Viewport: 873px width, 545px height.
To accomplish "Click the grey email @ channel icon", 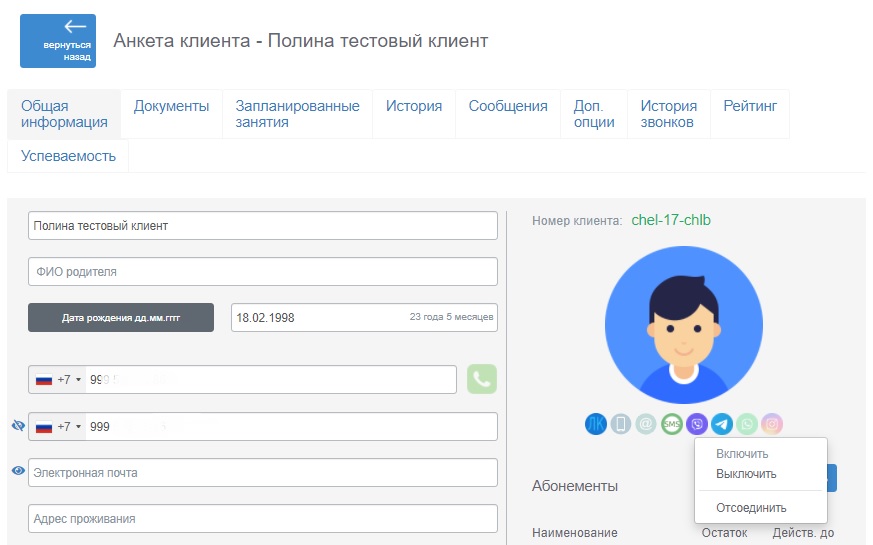I will click(x=646, y=424).
